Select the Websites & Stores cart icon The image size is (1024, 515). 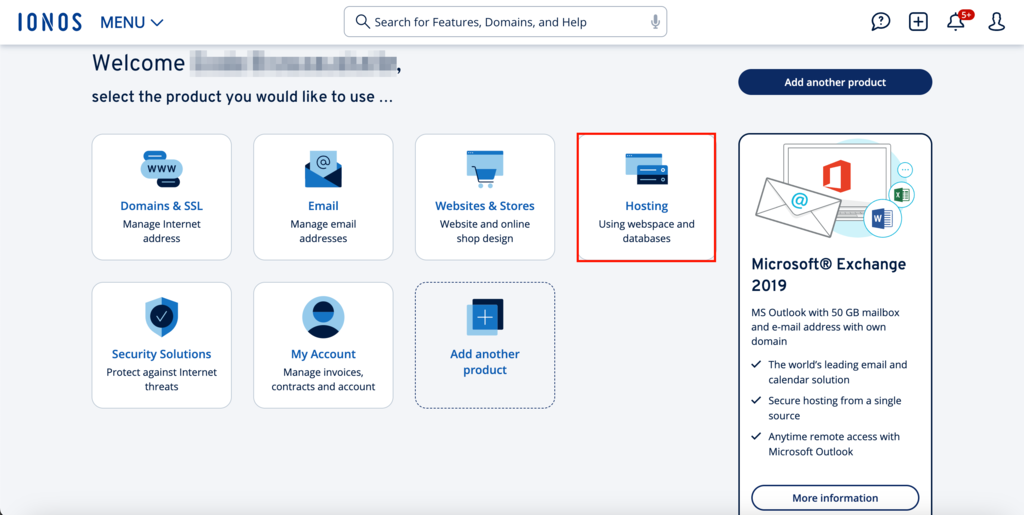485,169
